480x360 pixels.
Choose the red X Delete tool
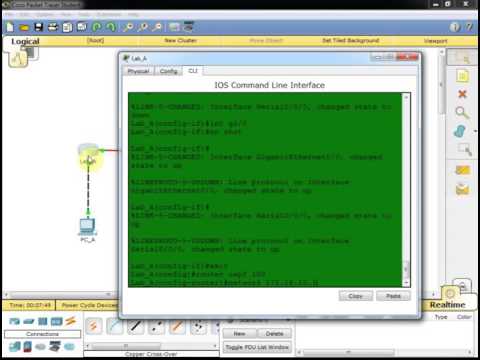click(x=462, y=94)
